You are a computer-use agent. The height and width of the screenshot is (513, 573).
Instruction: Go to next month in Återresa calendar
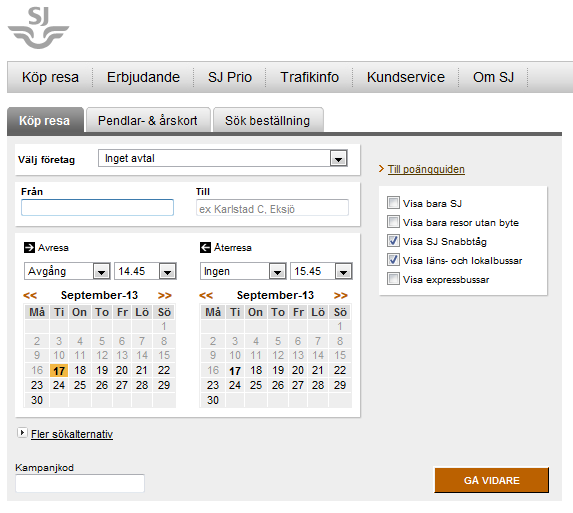[341, 295]
